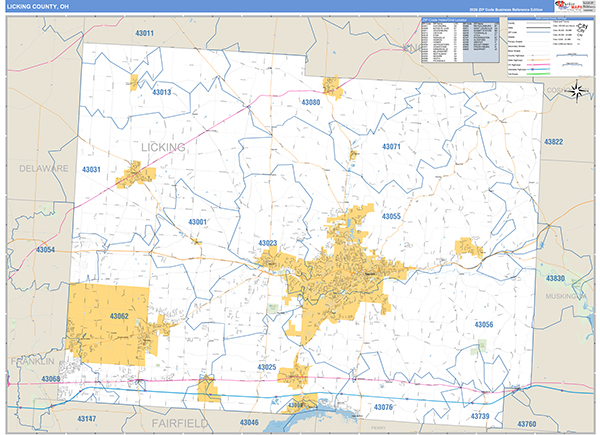
Task: Select ZIP code label 43013
Action: click(161, 92)
